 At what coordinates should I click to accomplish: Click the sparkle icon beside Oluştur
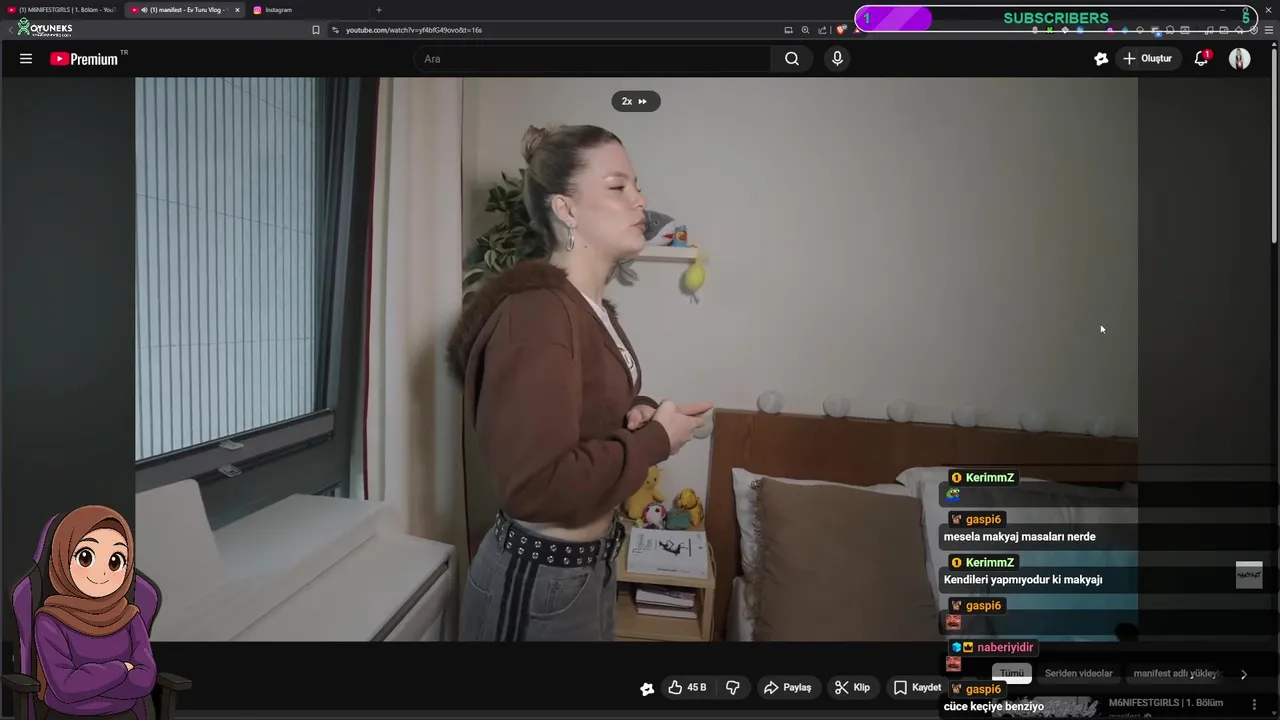[x=1101, y=59]
